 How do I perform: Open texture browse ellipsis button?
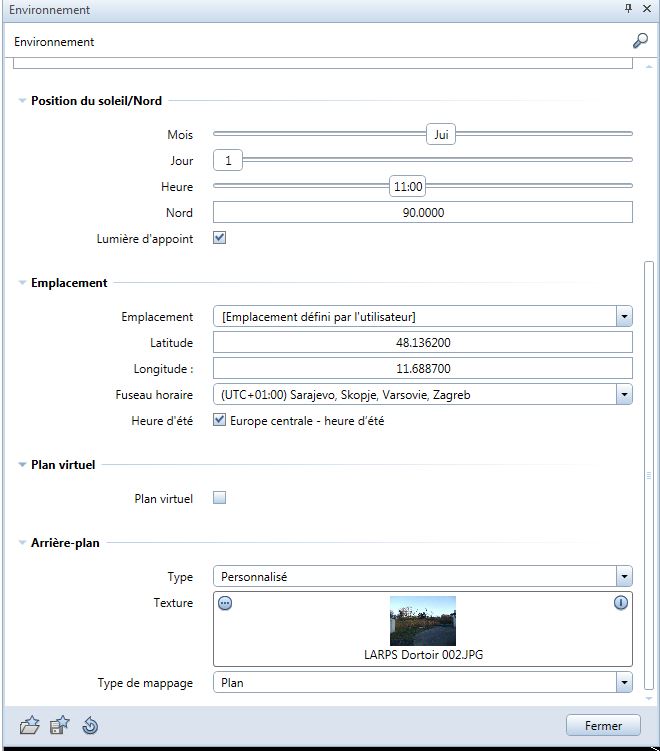tap(225, 603)
